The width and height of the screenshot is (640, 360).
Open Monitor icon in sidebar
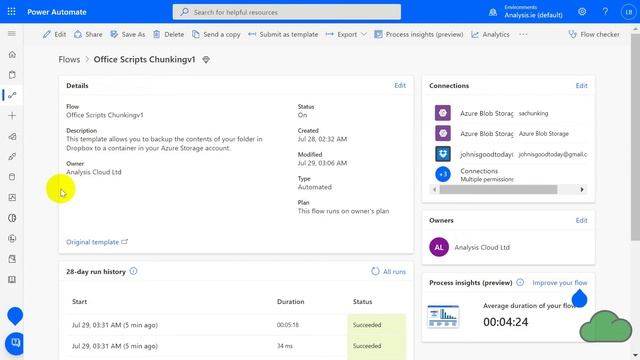[12, 198]
